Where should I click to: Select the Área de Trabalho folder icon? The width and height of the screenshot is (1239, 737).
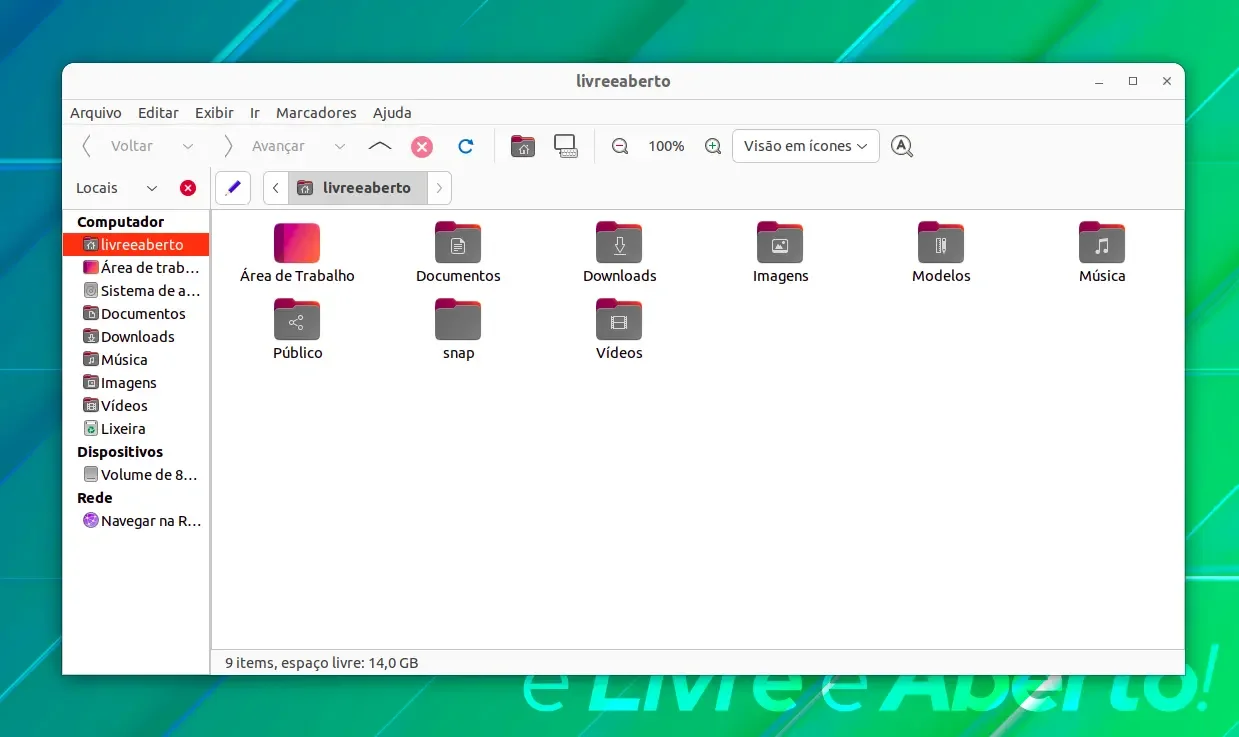tap(297, 243)
